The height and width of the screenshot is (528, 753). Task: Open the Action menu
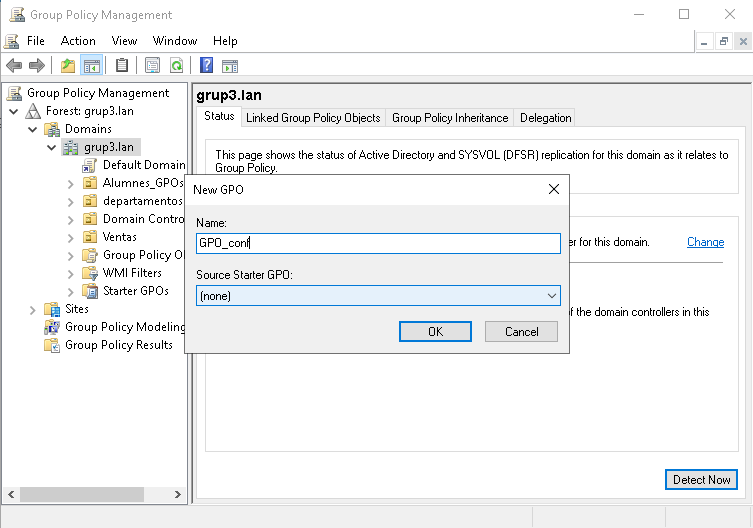point(78,41)
